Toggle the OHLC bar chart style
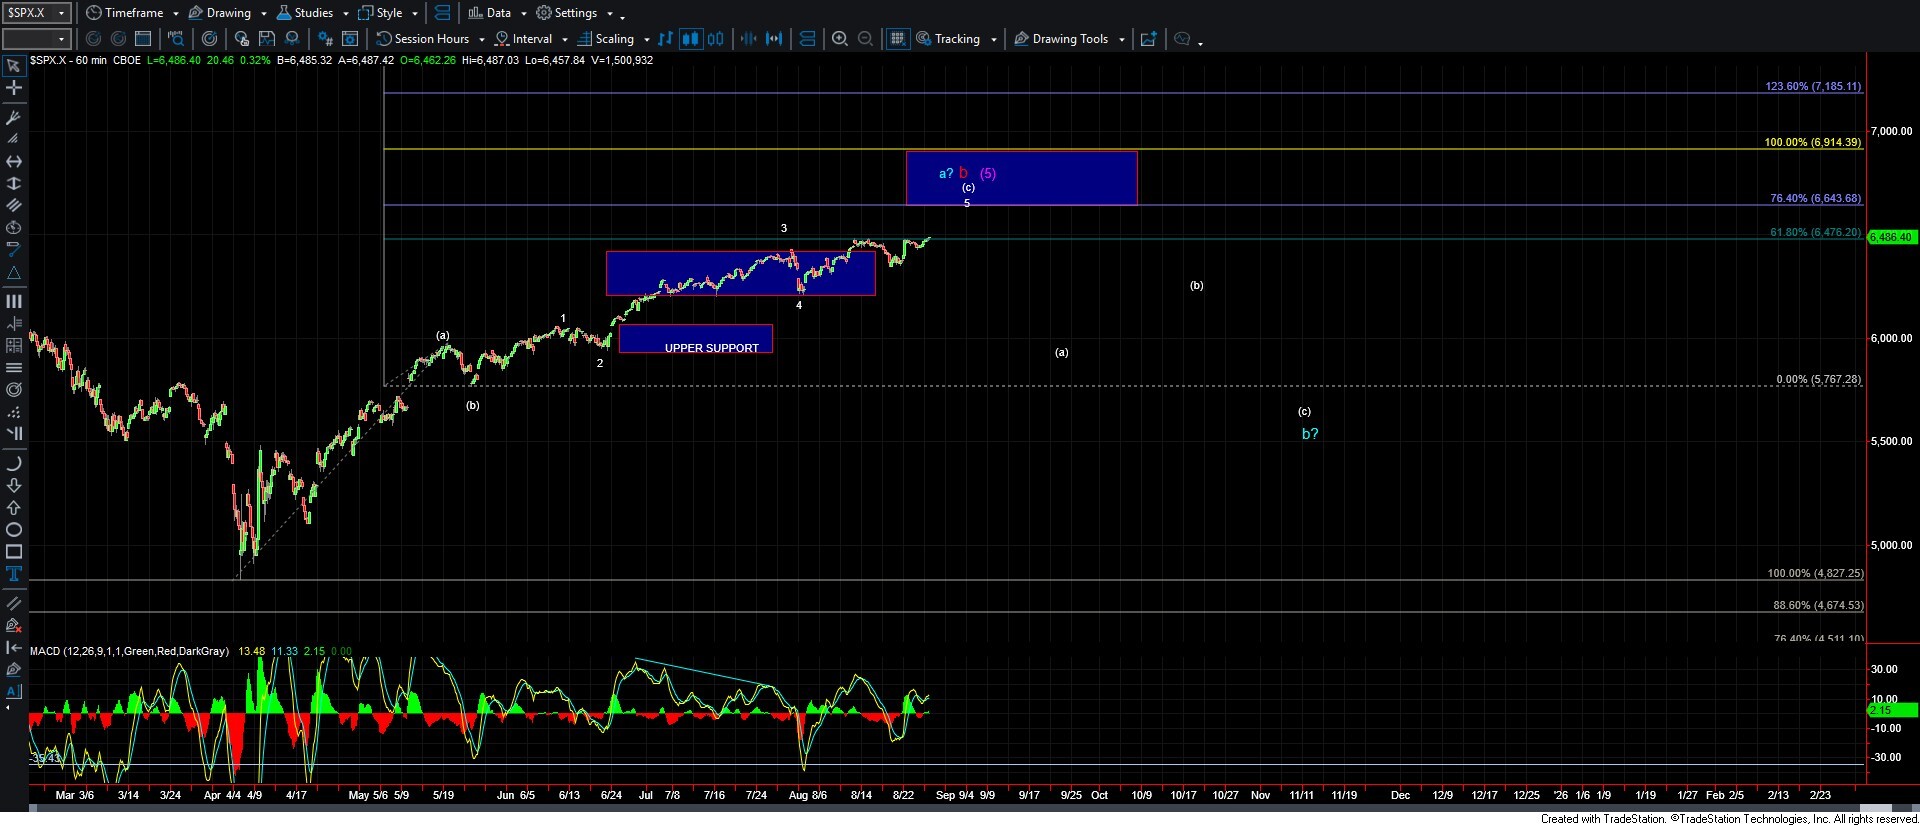This screenshot has height=825, width=1920. click(665, 39)
